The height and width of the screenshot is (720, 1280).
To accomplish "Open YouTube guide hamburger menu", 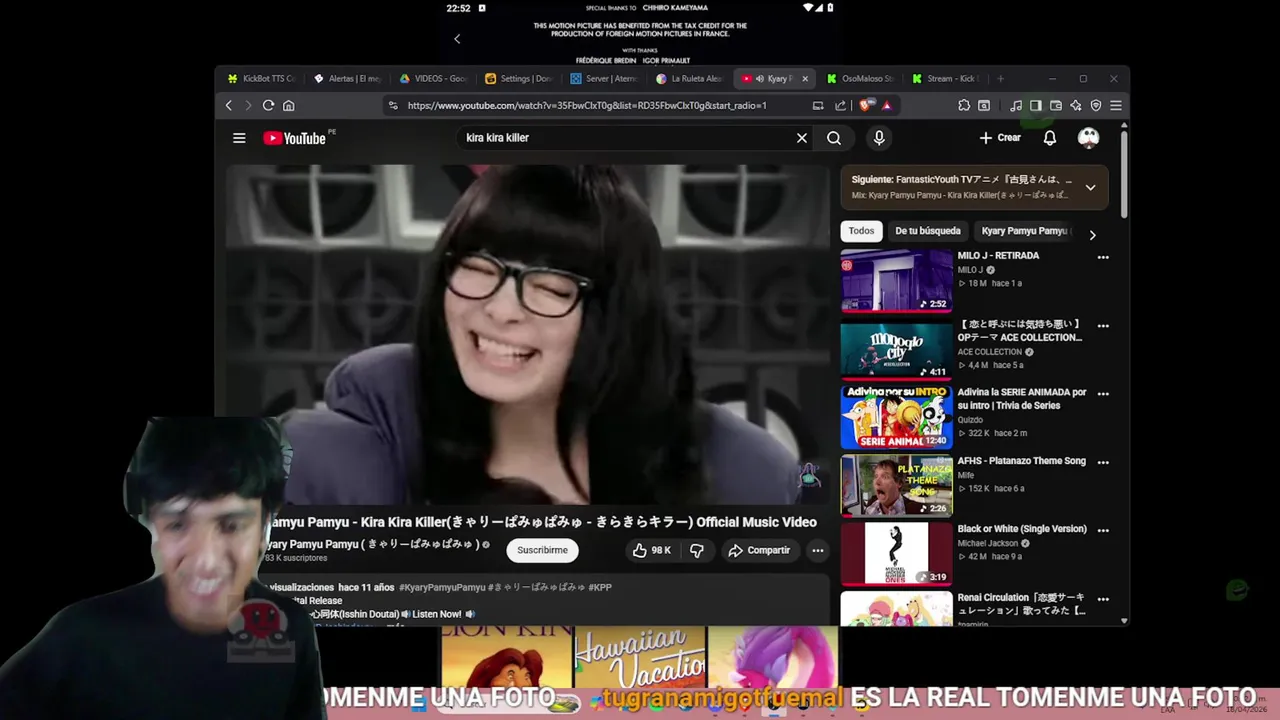I will coord(239,138).
